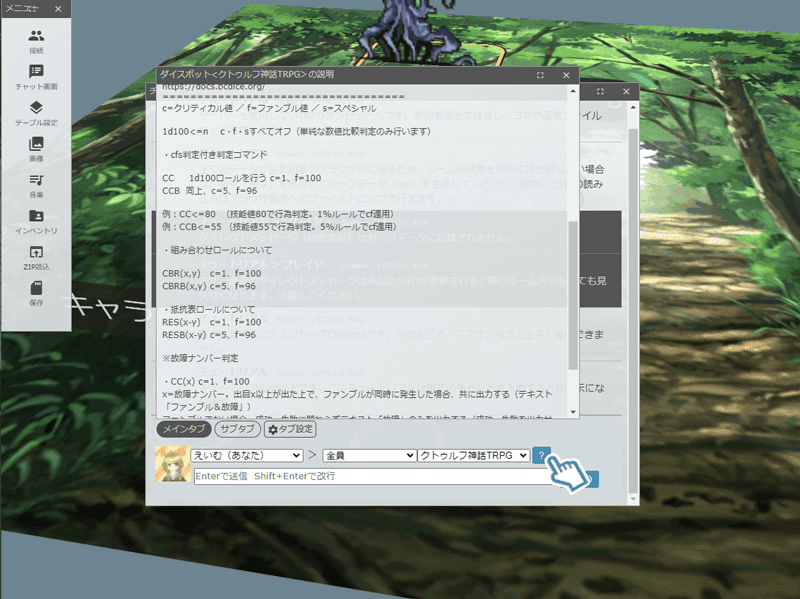800x599 pixels.
Task: Click the '1d100<=n' description line
Action: [x=296, y=132]
